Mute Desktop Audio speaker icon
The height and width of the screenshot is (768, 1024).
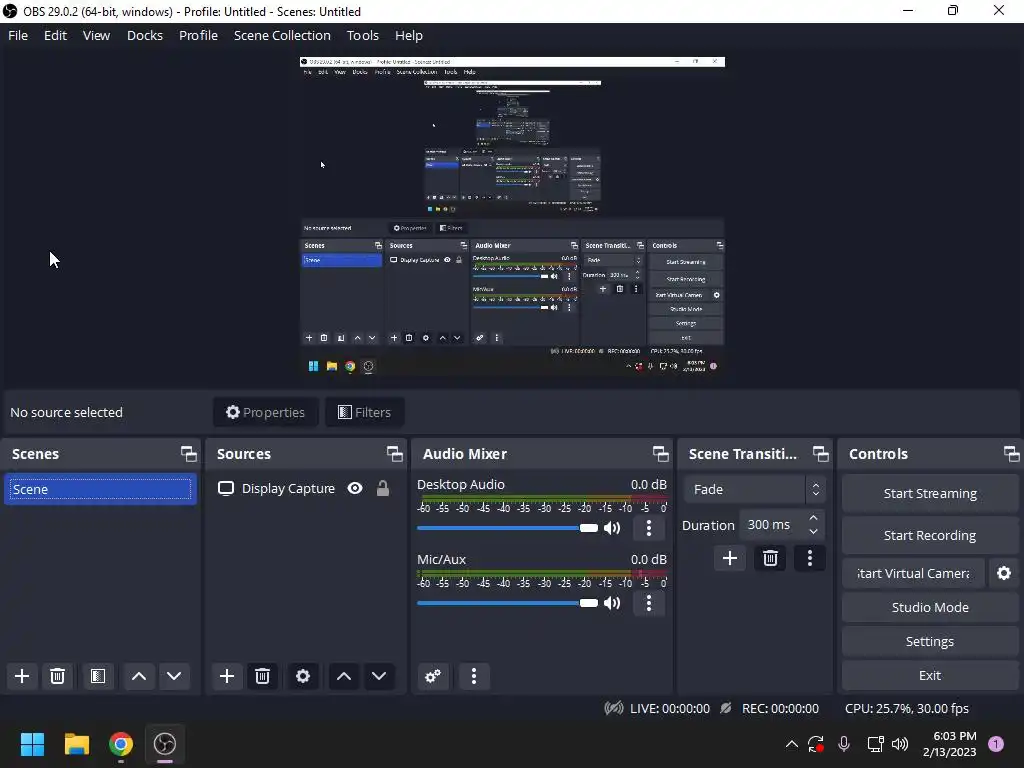[612, 528]
